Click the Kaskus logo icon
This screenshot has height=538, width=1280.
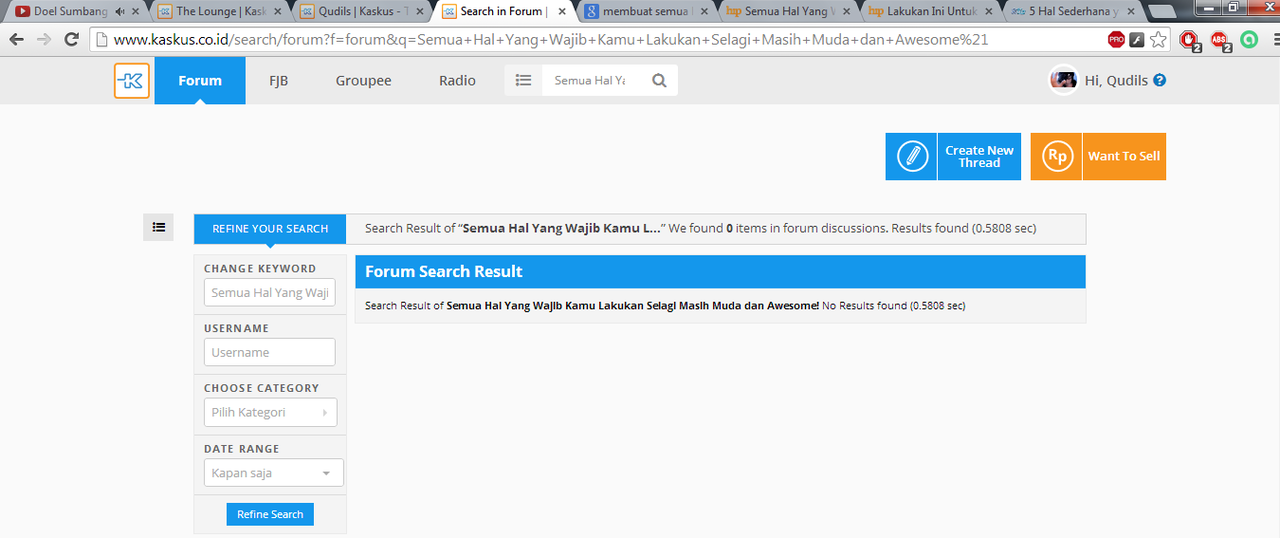(x=131, y=81)
